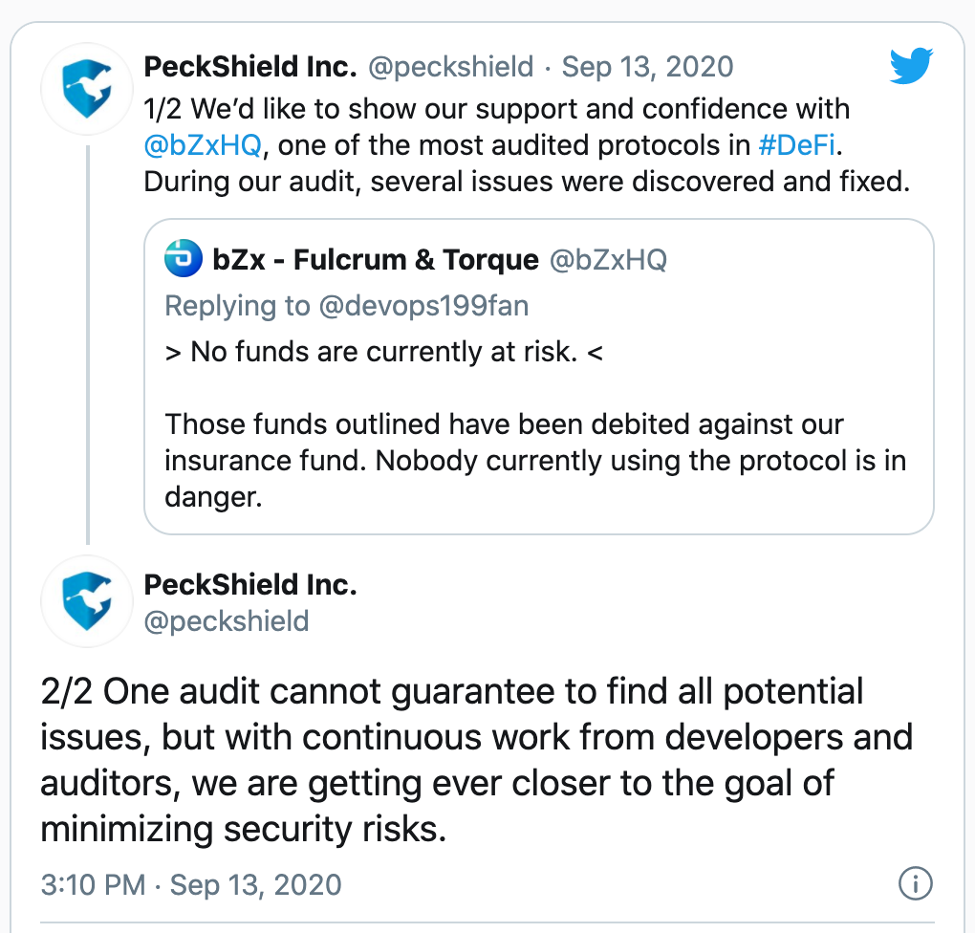This screenshot has height=933, width=977.
Task: Click the thread connector line
Action: coord(88,345)
